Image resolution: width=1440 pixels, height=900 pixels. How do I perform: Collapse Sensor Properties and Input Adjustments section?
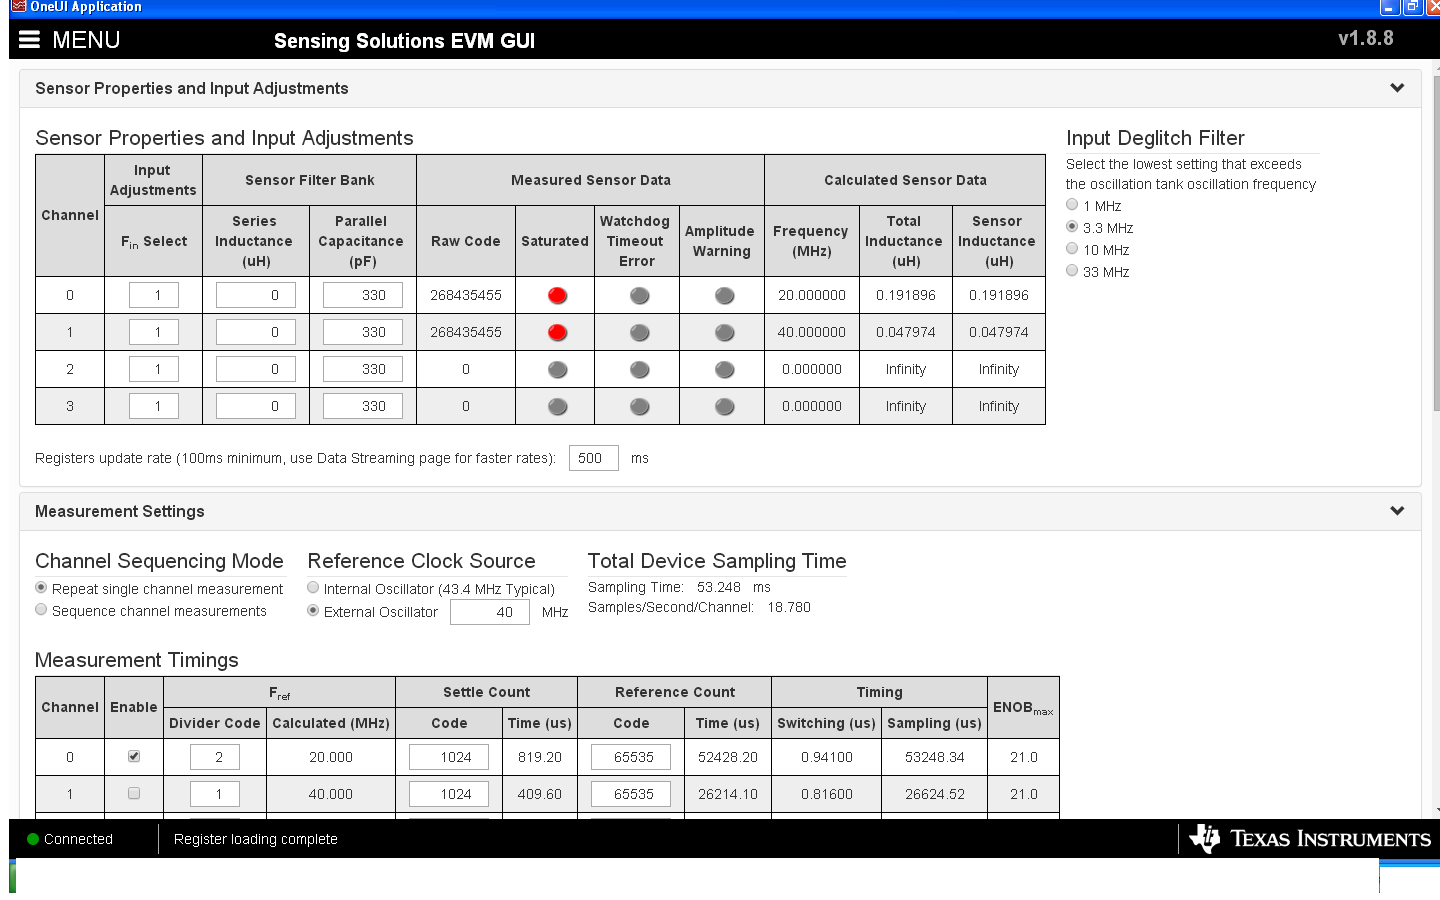pyautogui.click(x=1397, y=88)
